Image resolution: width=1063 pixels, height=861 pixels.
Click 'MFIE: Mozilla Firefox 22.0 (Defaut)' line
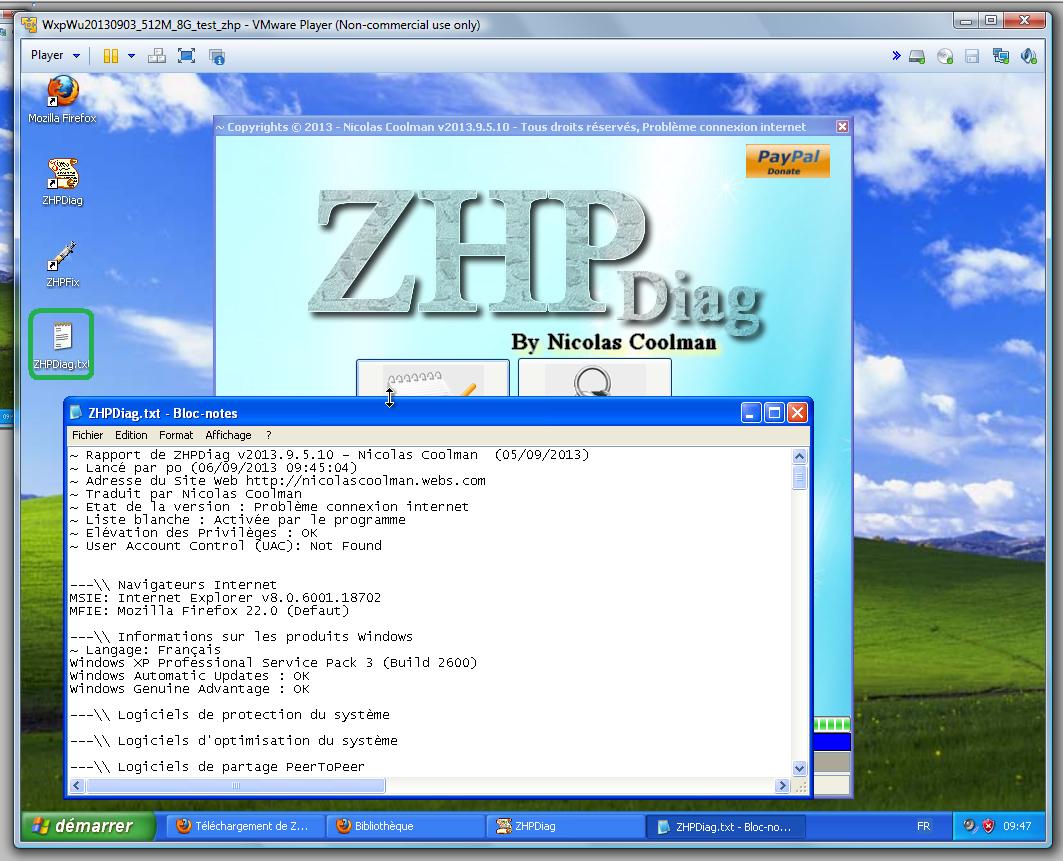coord(209,611)
